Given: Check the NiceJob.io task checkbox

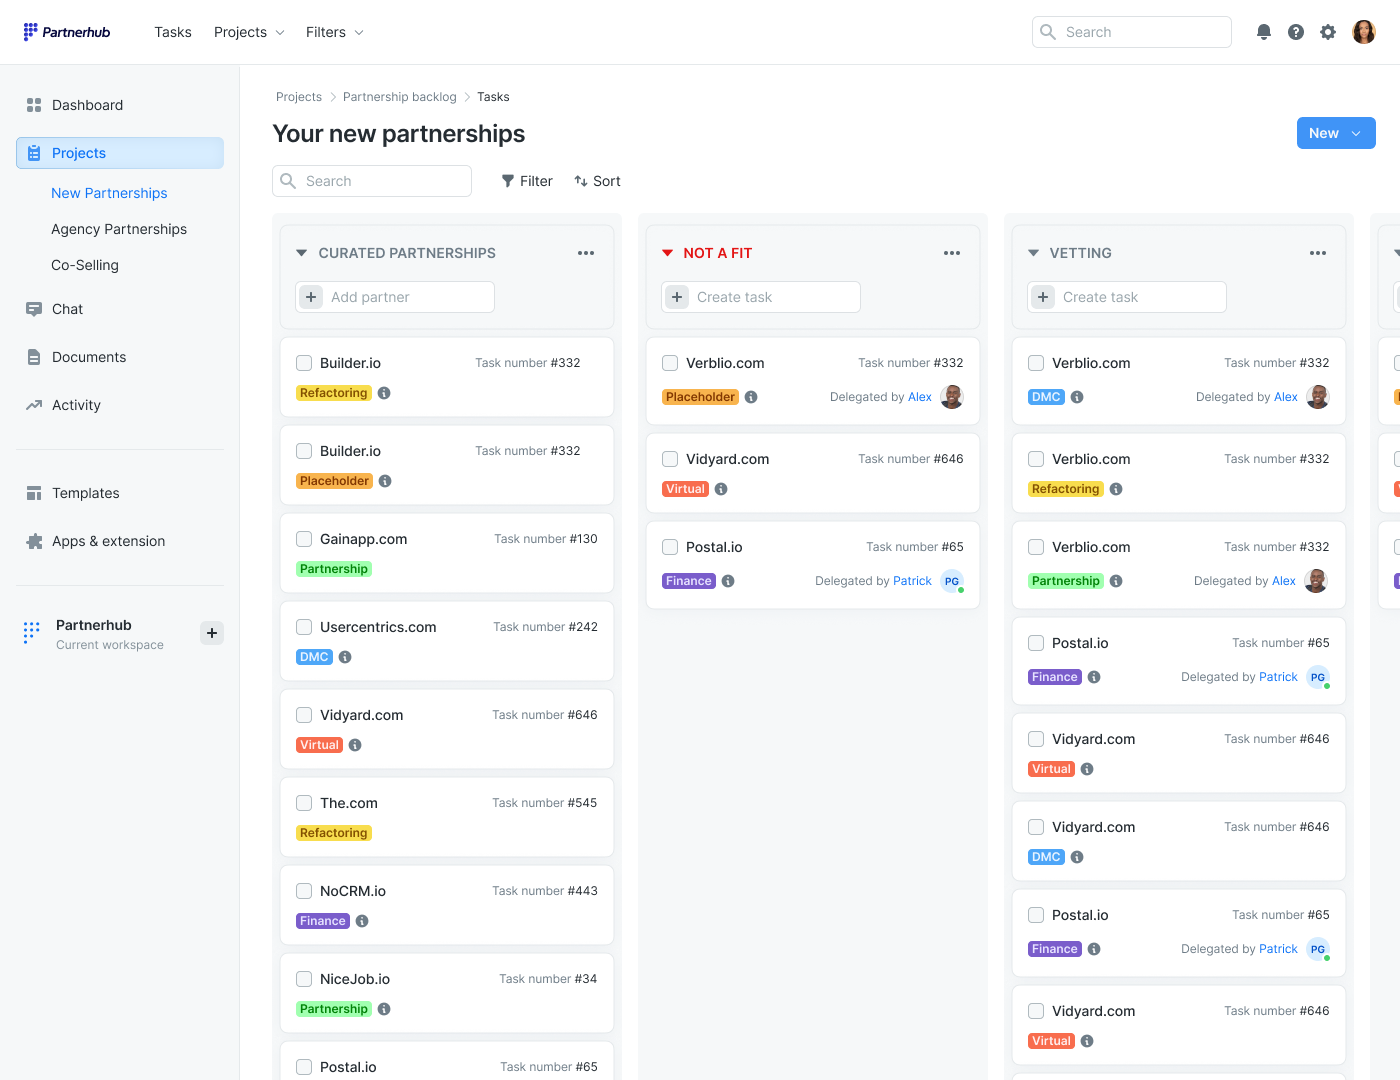Looking at the screenshot, I should 304,979.
